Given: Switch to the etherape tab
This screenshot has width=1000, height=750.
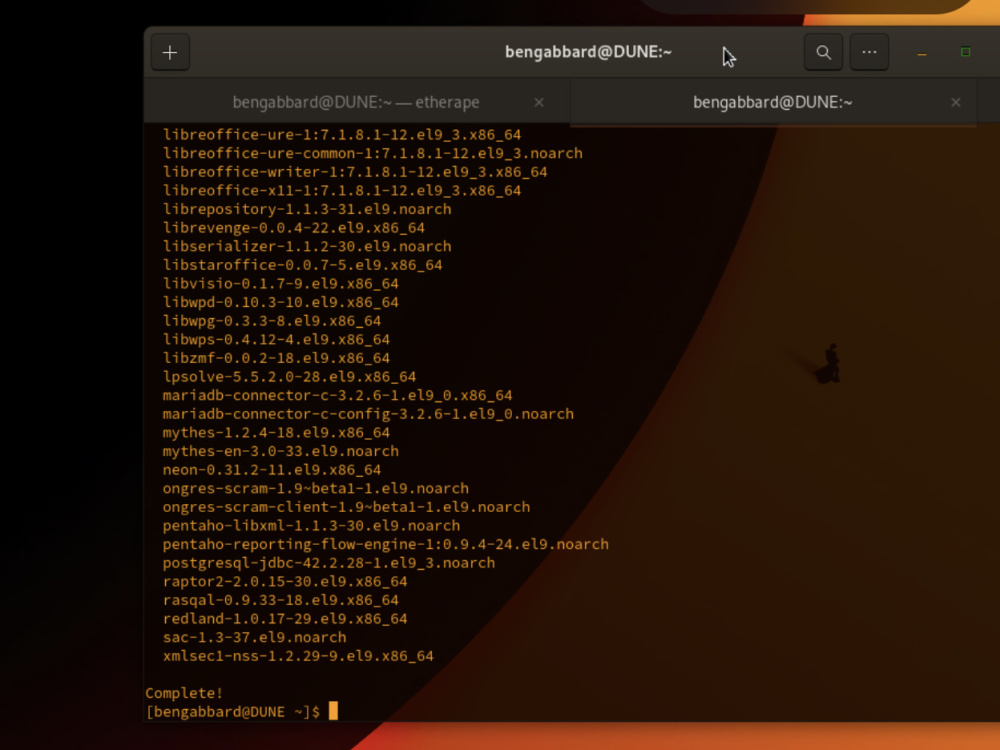Looking at the screenshot, I should pos(355,102).
